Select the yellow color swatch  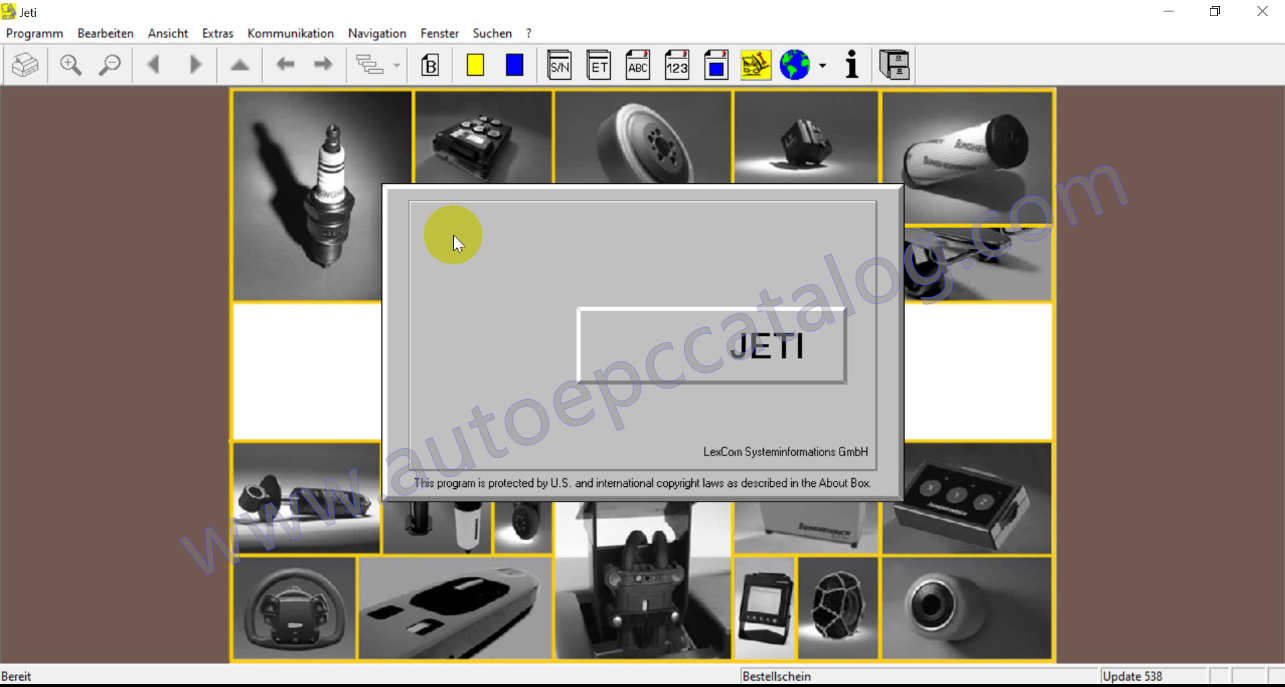(x=475, y=64)
